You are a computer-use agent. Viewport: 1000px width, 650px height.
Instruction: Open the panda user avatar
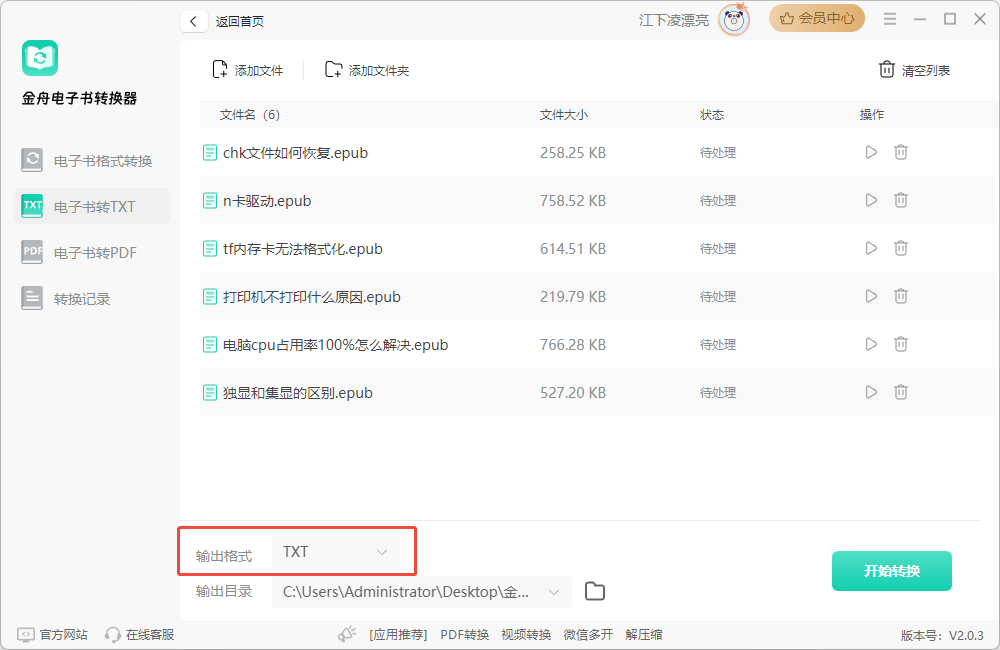point(733,20)
